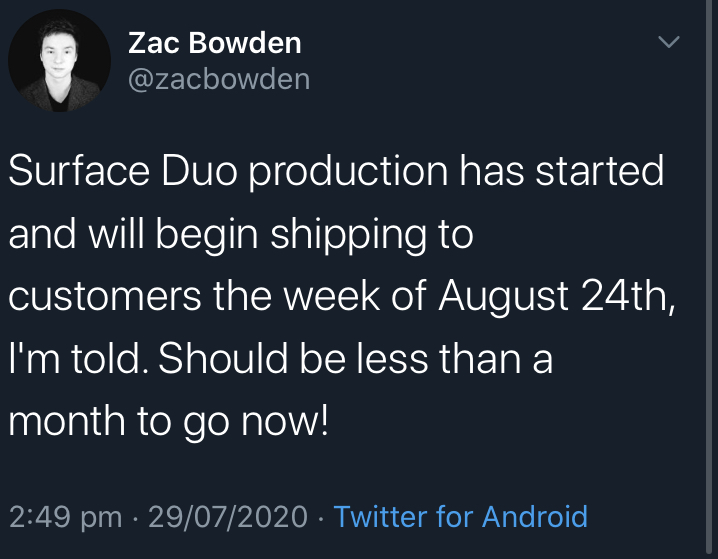
Task: Click the word "customers" in the tweet
Action: coord(105,296)
